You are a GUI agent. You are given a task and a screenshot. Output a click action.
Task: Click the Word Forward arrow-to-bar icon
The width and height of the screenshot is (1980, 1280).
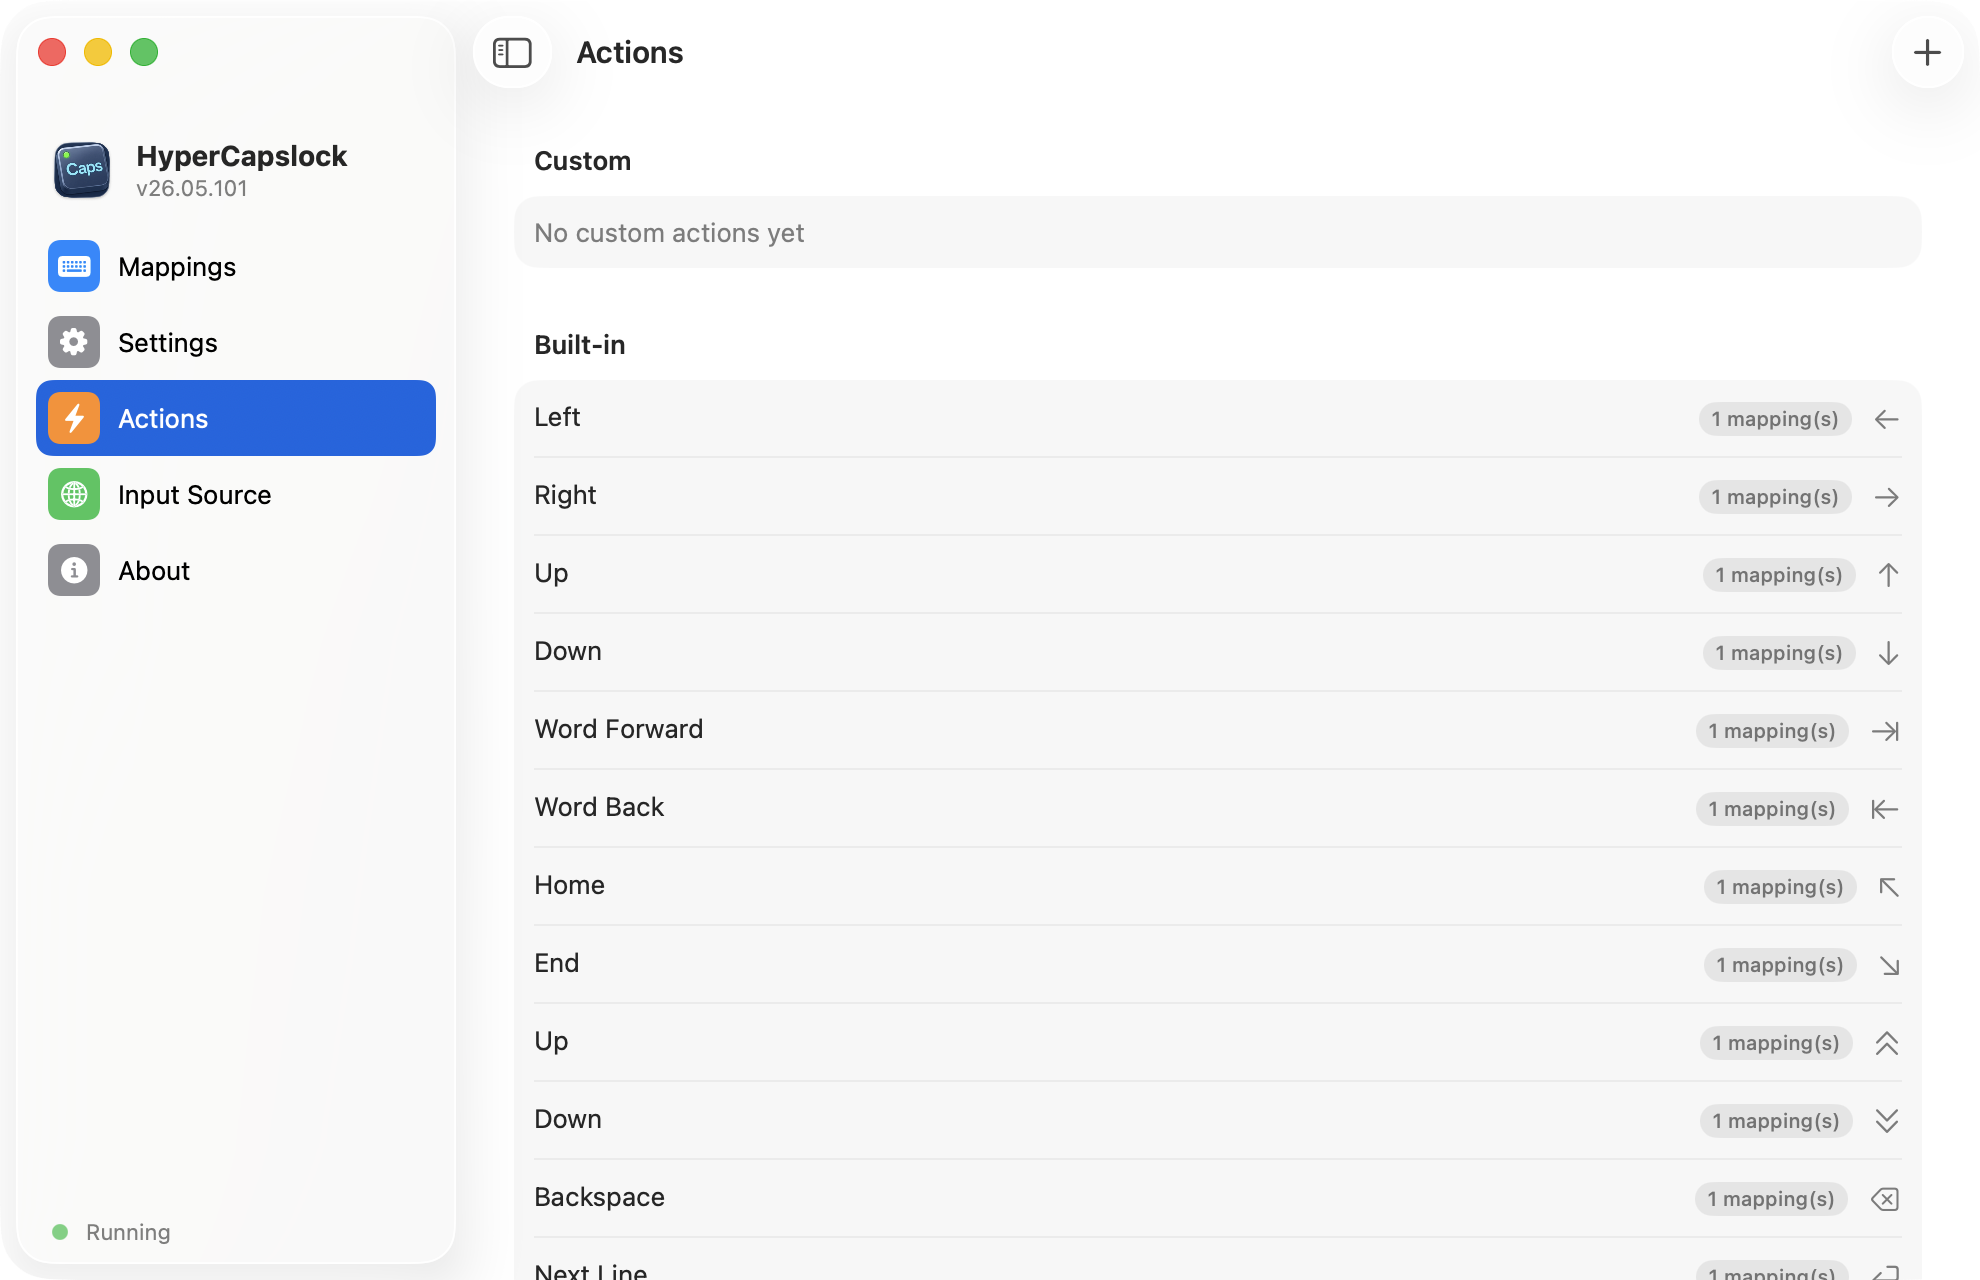pyautogui.click(x=1885, y=731)
